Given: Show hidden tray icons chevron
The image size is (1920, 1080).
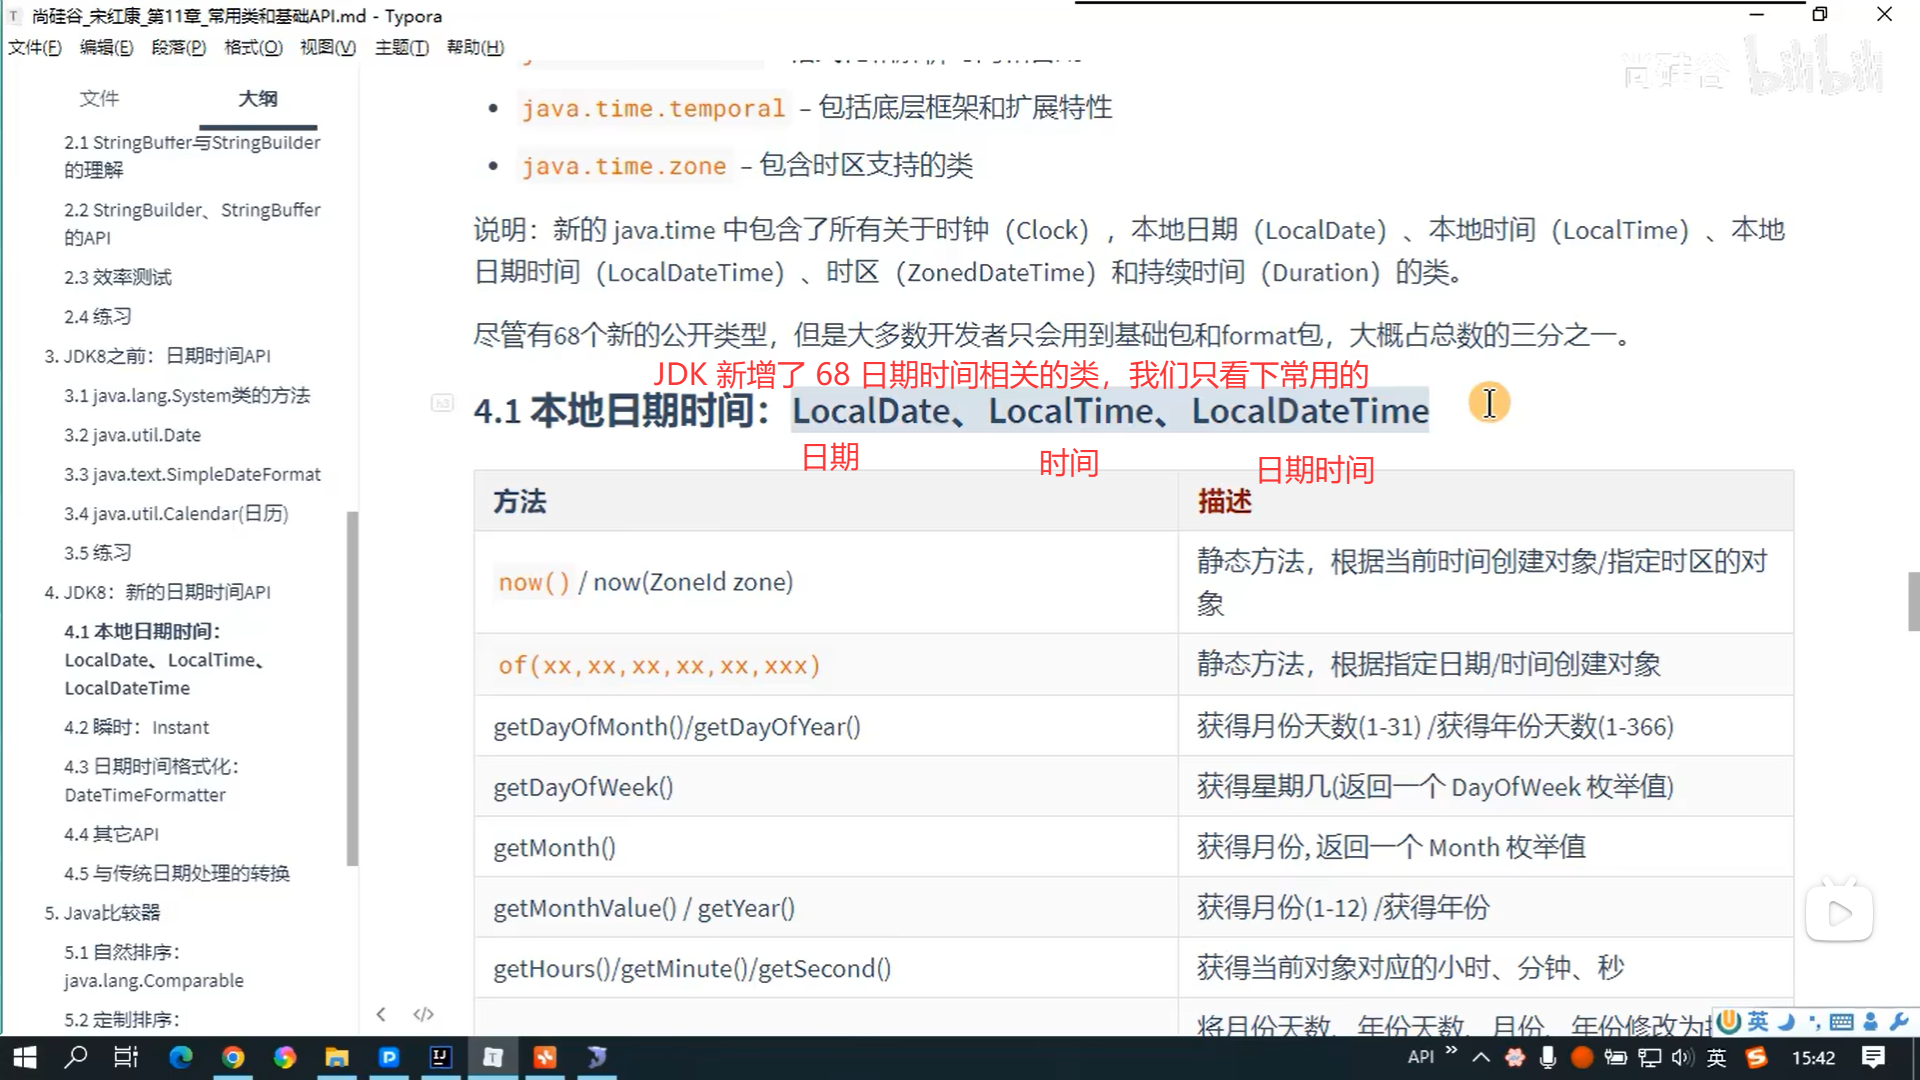Looking at the screenshot, I should [1481, 1057].
